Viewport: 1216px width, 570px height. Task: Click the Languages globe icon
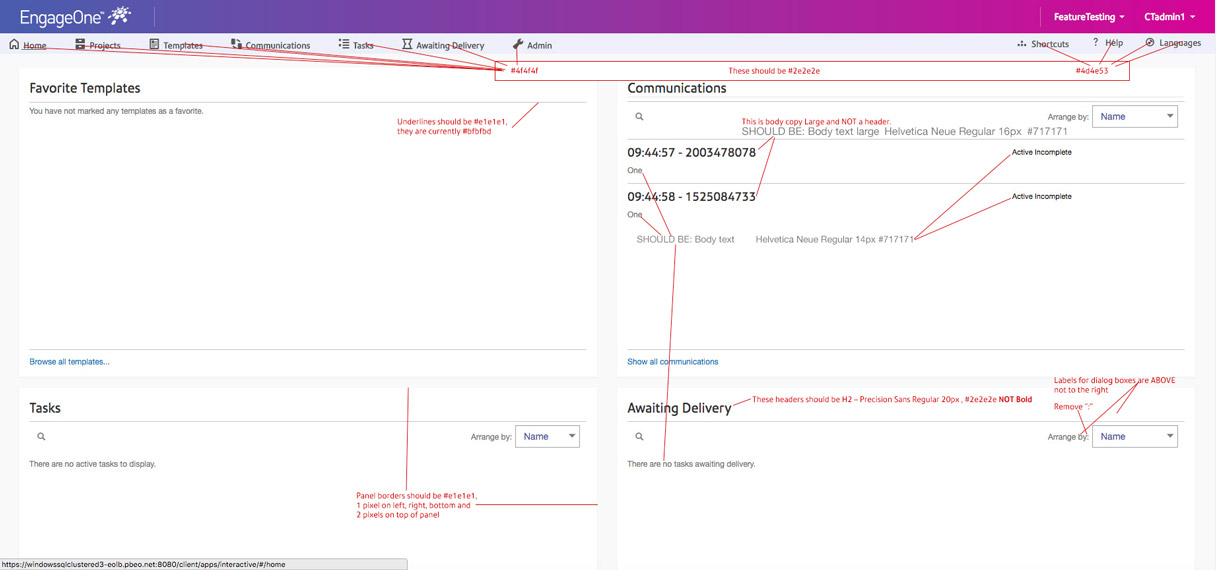point(1150,43)
